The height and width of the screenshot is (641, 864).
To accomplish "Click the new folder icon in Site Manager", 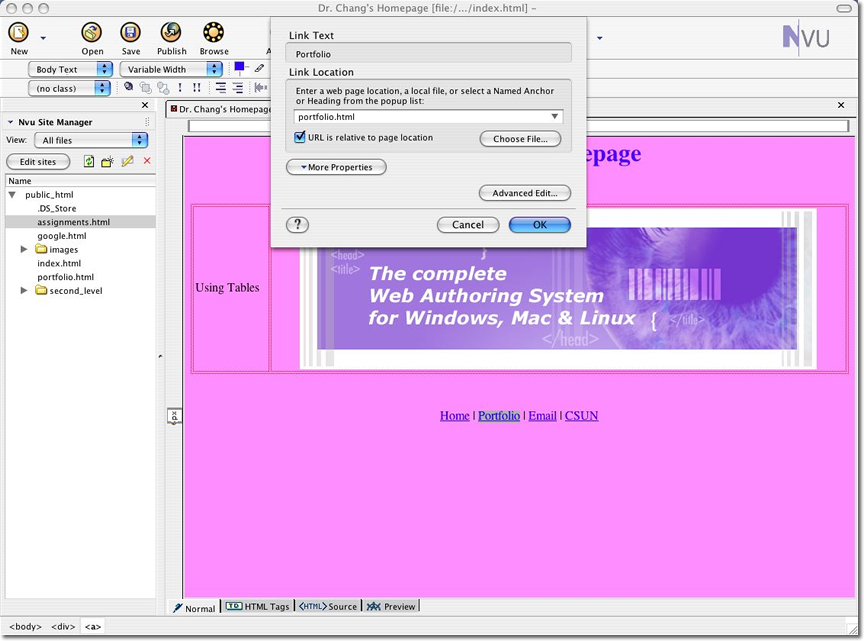I will click(107, 161).
